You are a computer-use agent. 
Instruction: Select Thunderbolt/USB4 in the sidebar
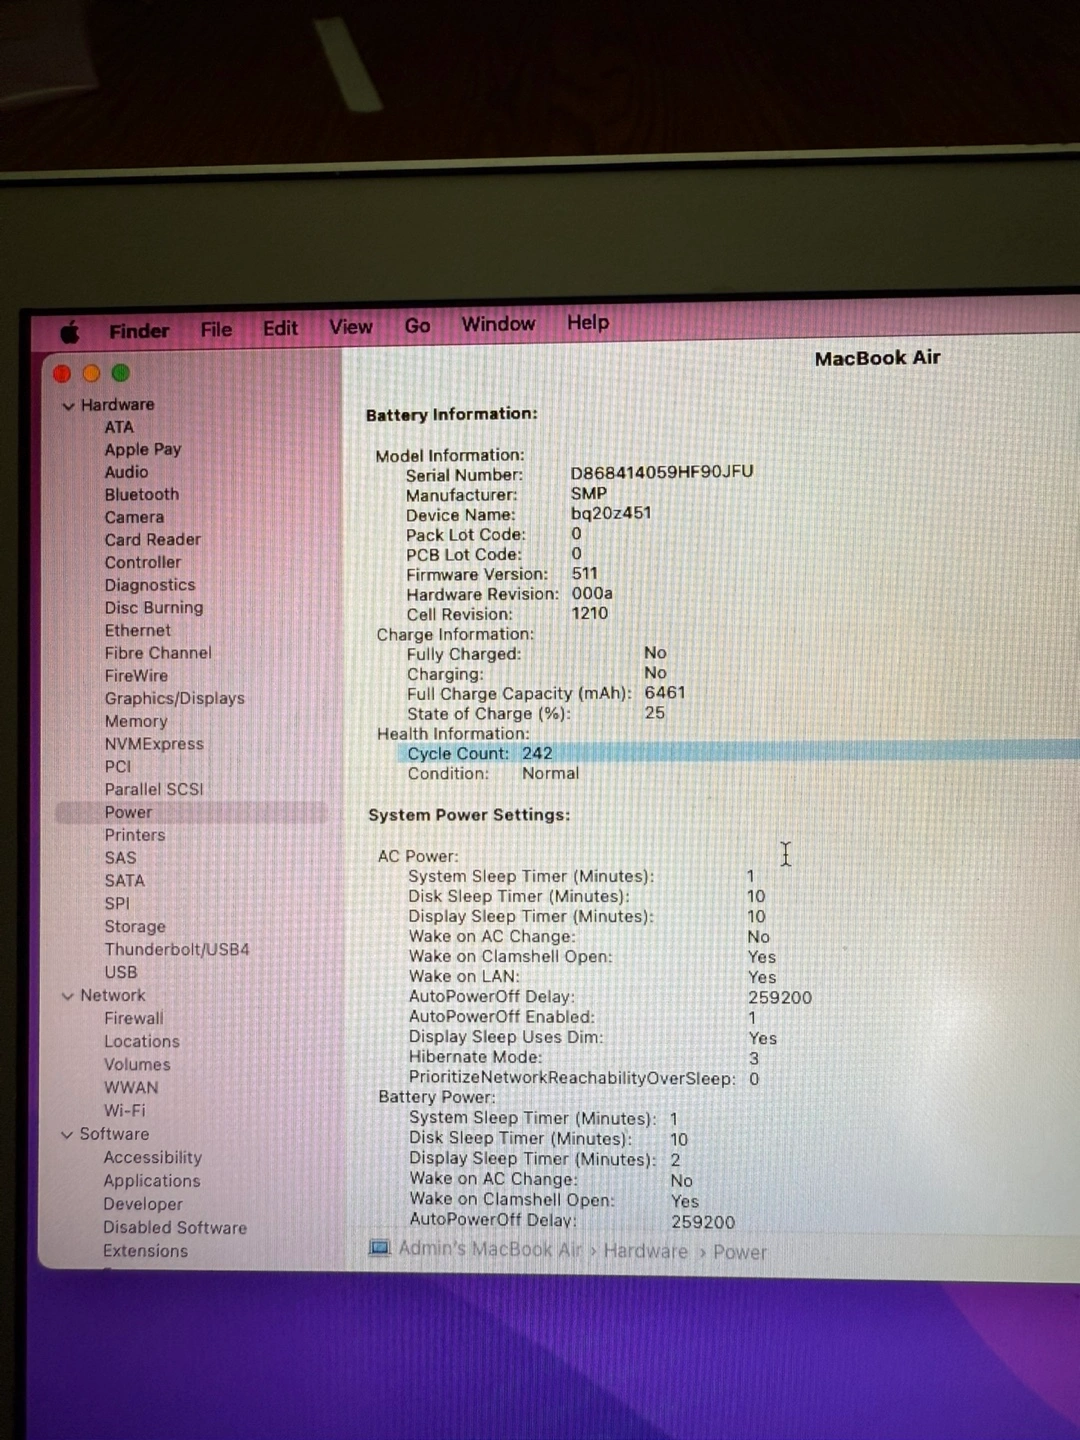coord(177,950)
